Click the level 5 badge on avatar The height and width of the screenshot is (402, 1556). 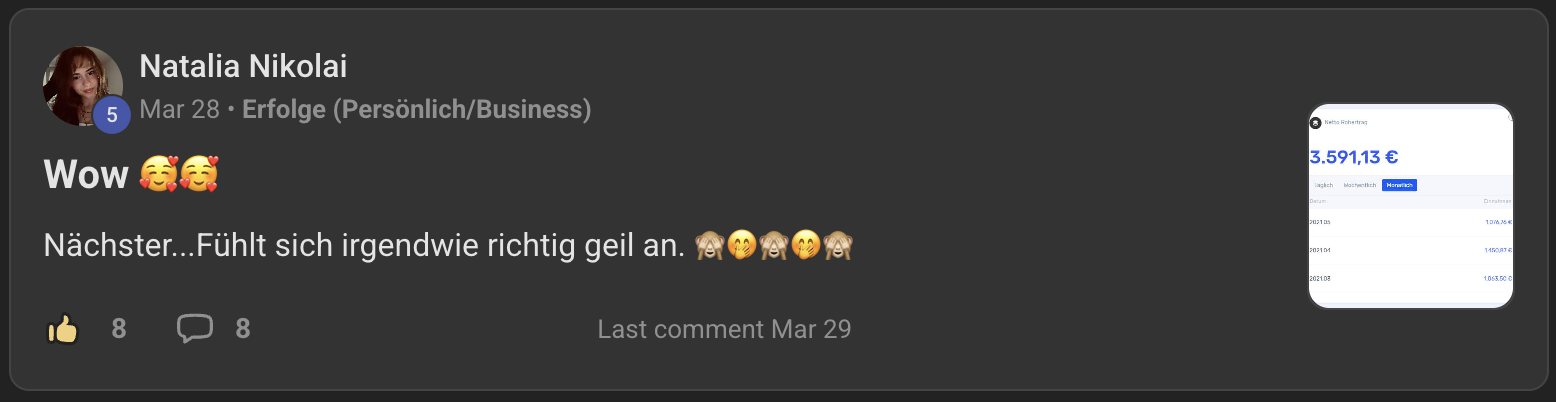112,115
